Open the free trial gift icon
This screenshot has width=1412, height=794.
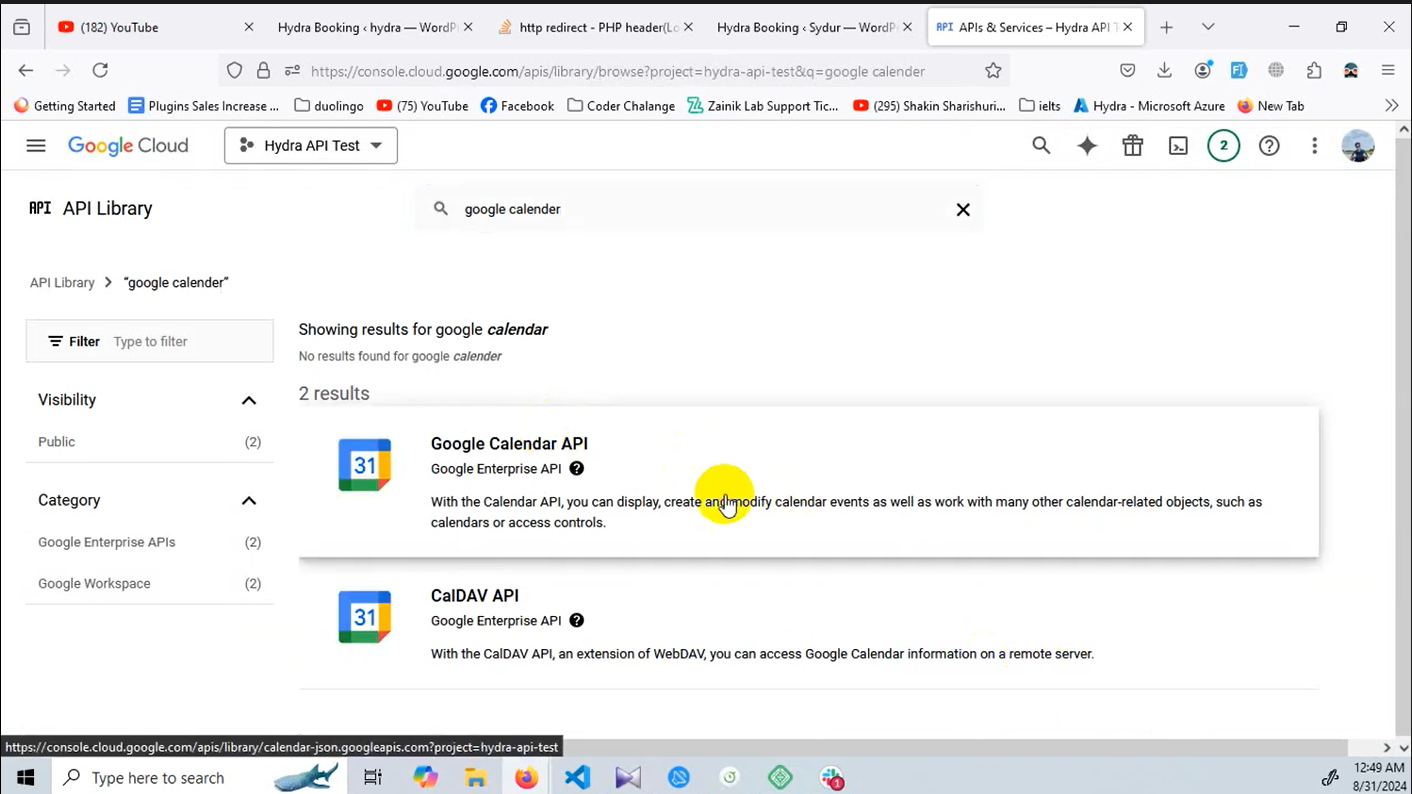click(x=1132, y=146)
